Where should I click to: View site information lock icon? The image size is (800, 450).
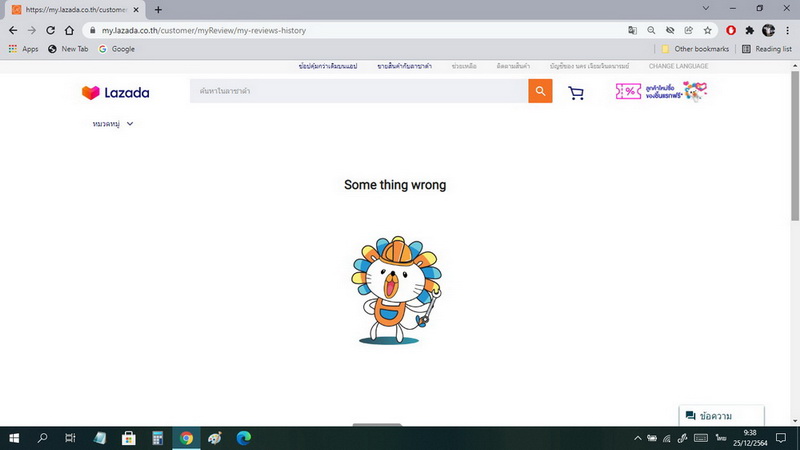(x=92, y=31)
